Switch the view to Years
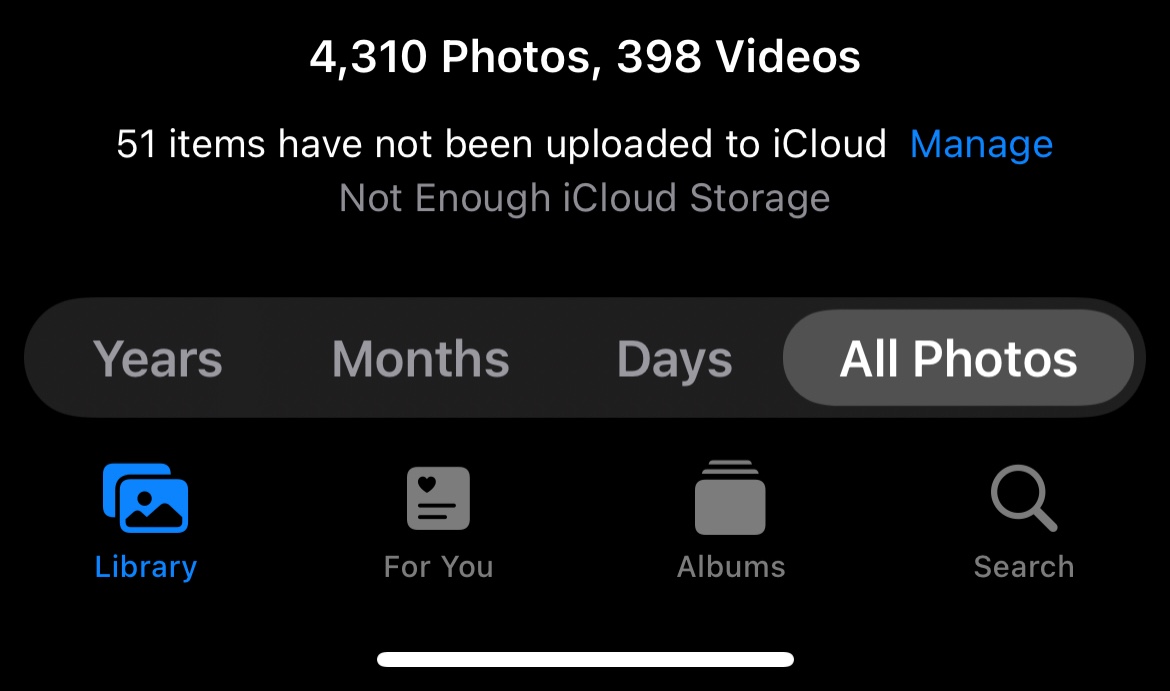This screenshot has height=691, width=1170. 157,359
